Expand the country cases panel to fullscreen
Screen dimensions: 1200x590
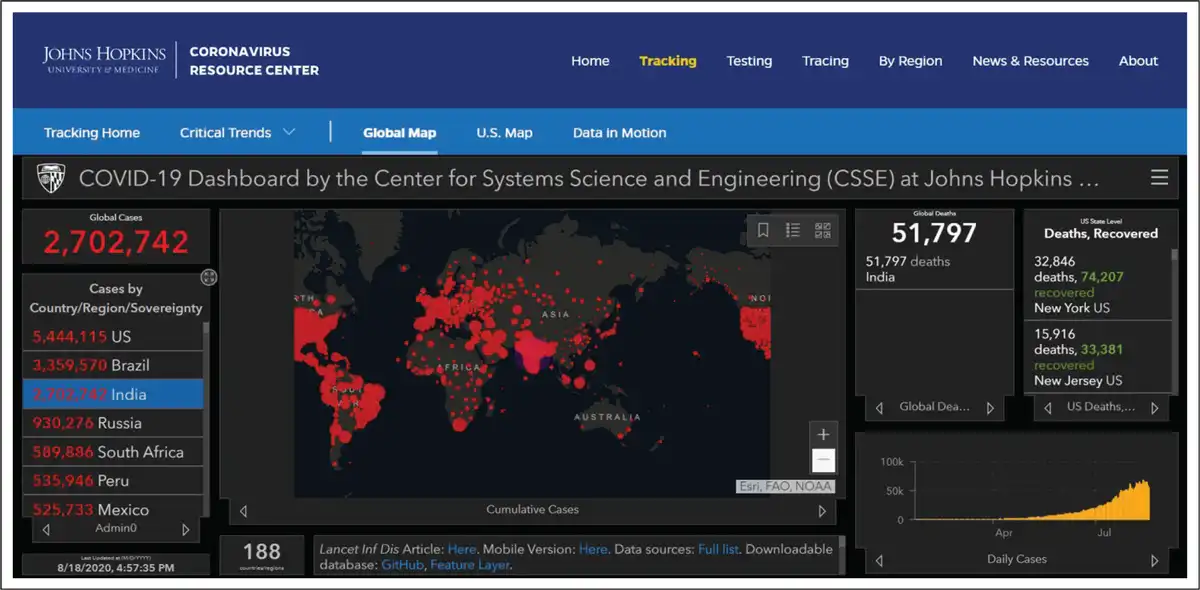coord(209,277)
